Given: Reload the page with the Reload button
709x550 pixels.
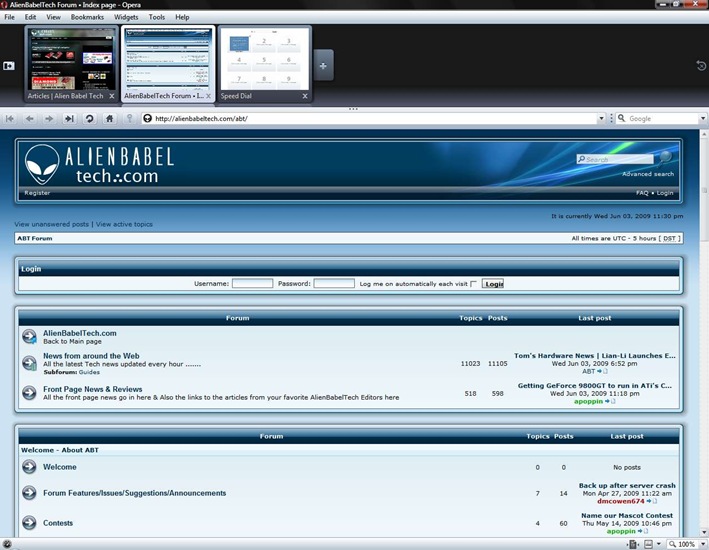Looking at the screenshot, I should (x=90, y=119).
